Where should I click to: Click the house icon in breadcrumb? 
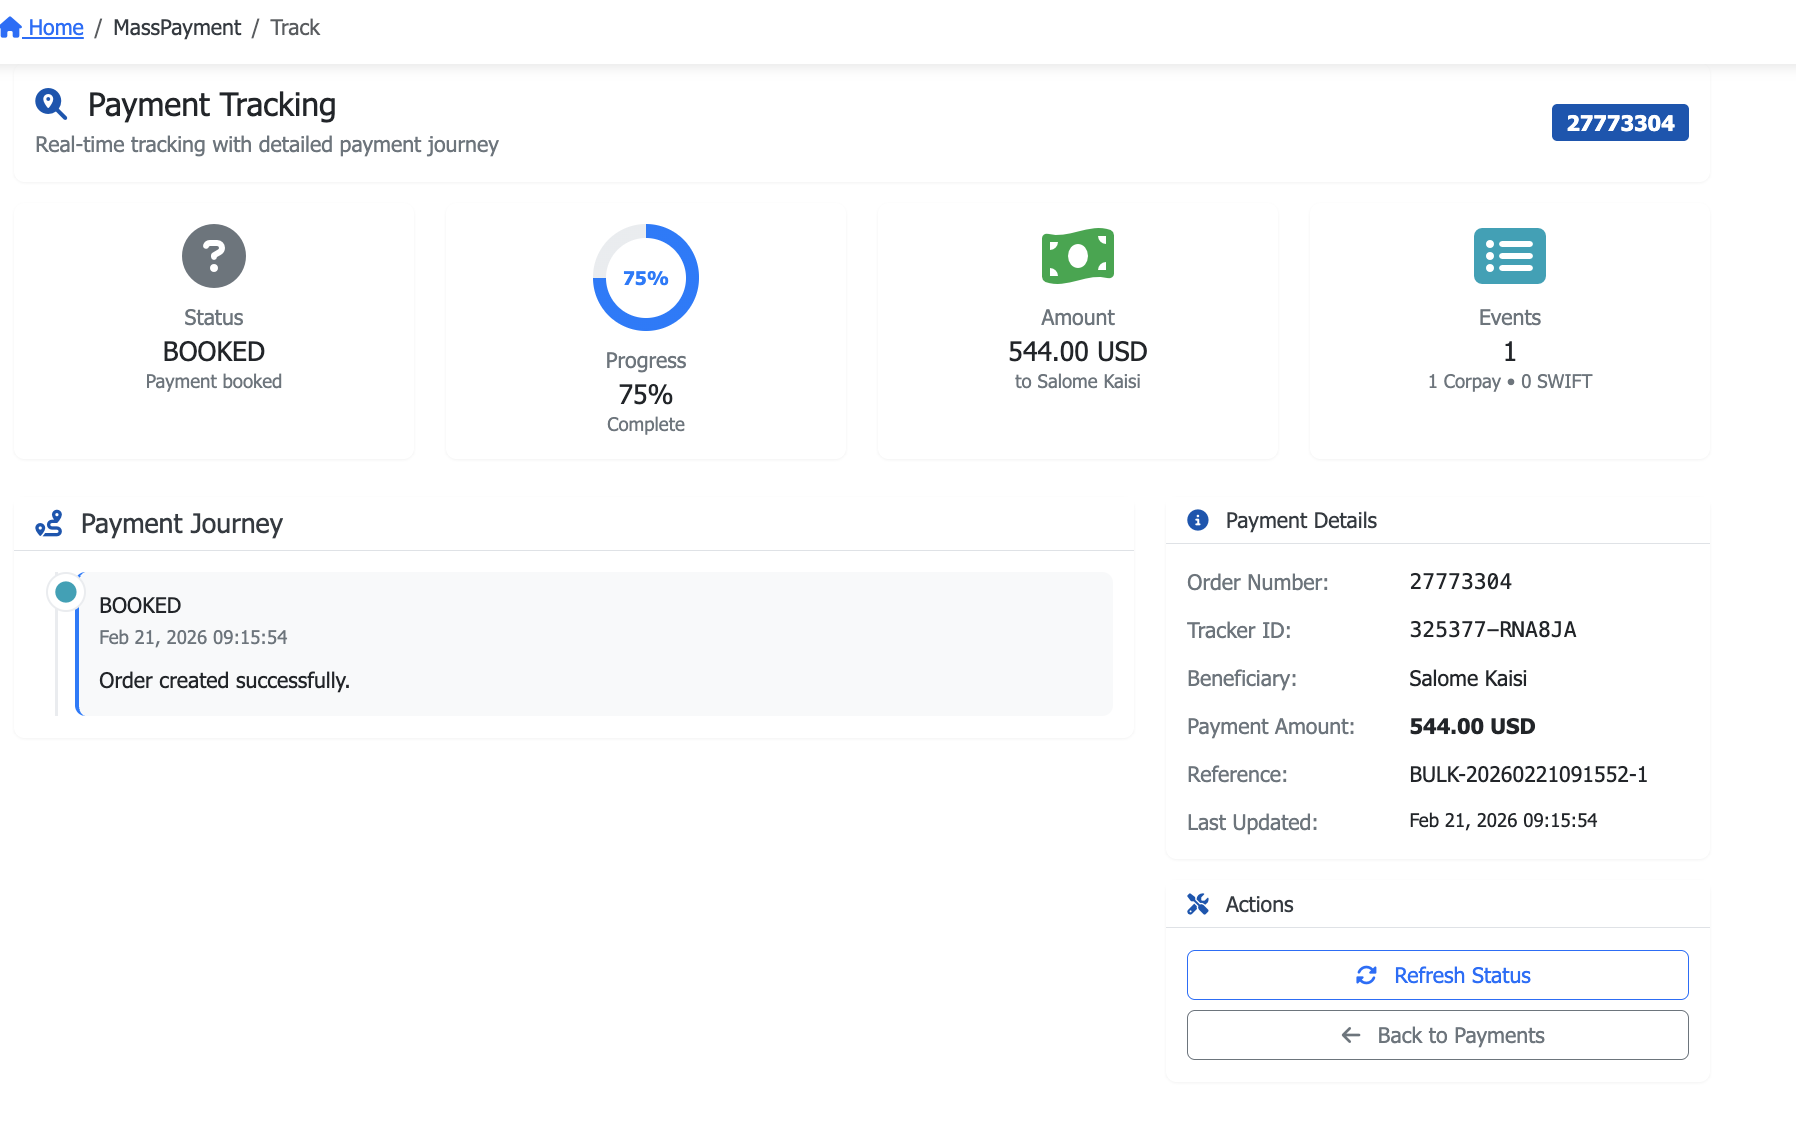coord(11,27)
